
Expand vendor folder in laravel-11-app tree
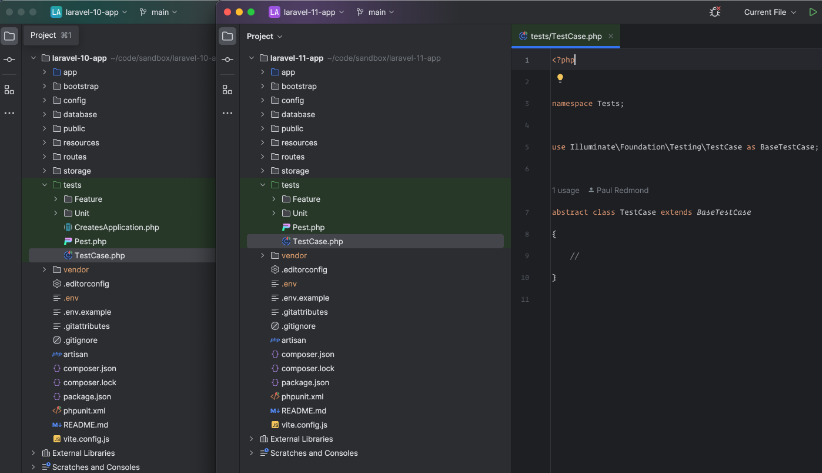(x=263, y=255)
